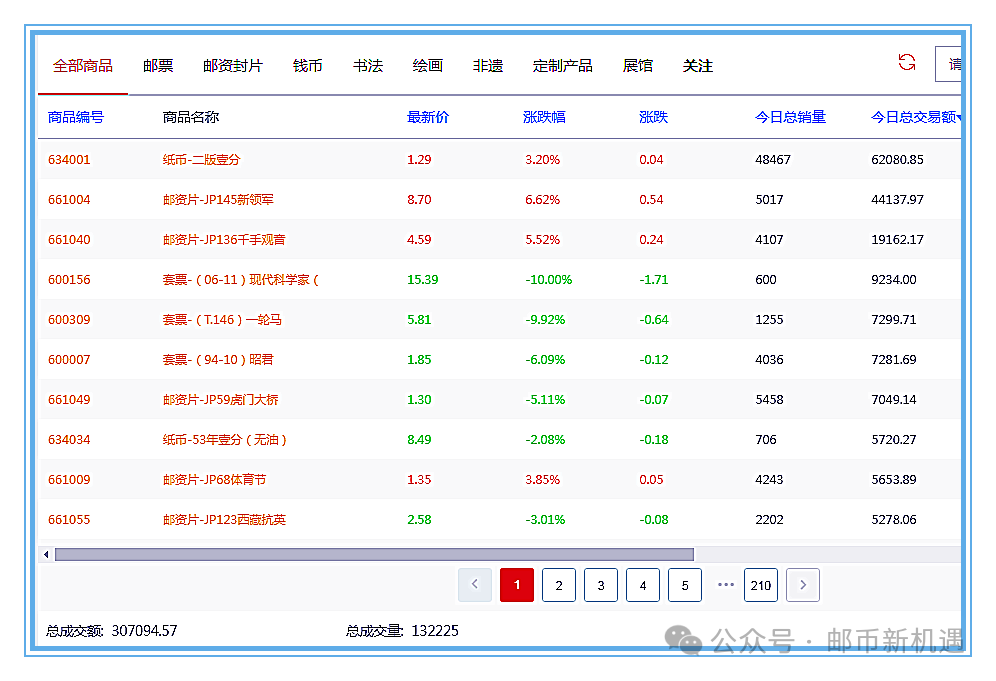Go to next page arrow
The height and width of the screenshot is (681, 996).
tap(803, 585)
